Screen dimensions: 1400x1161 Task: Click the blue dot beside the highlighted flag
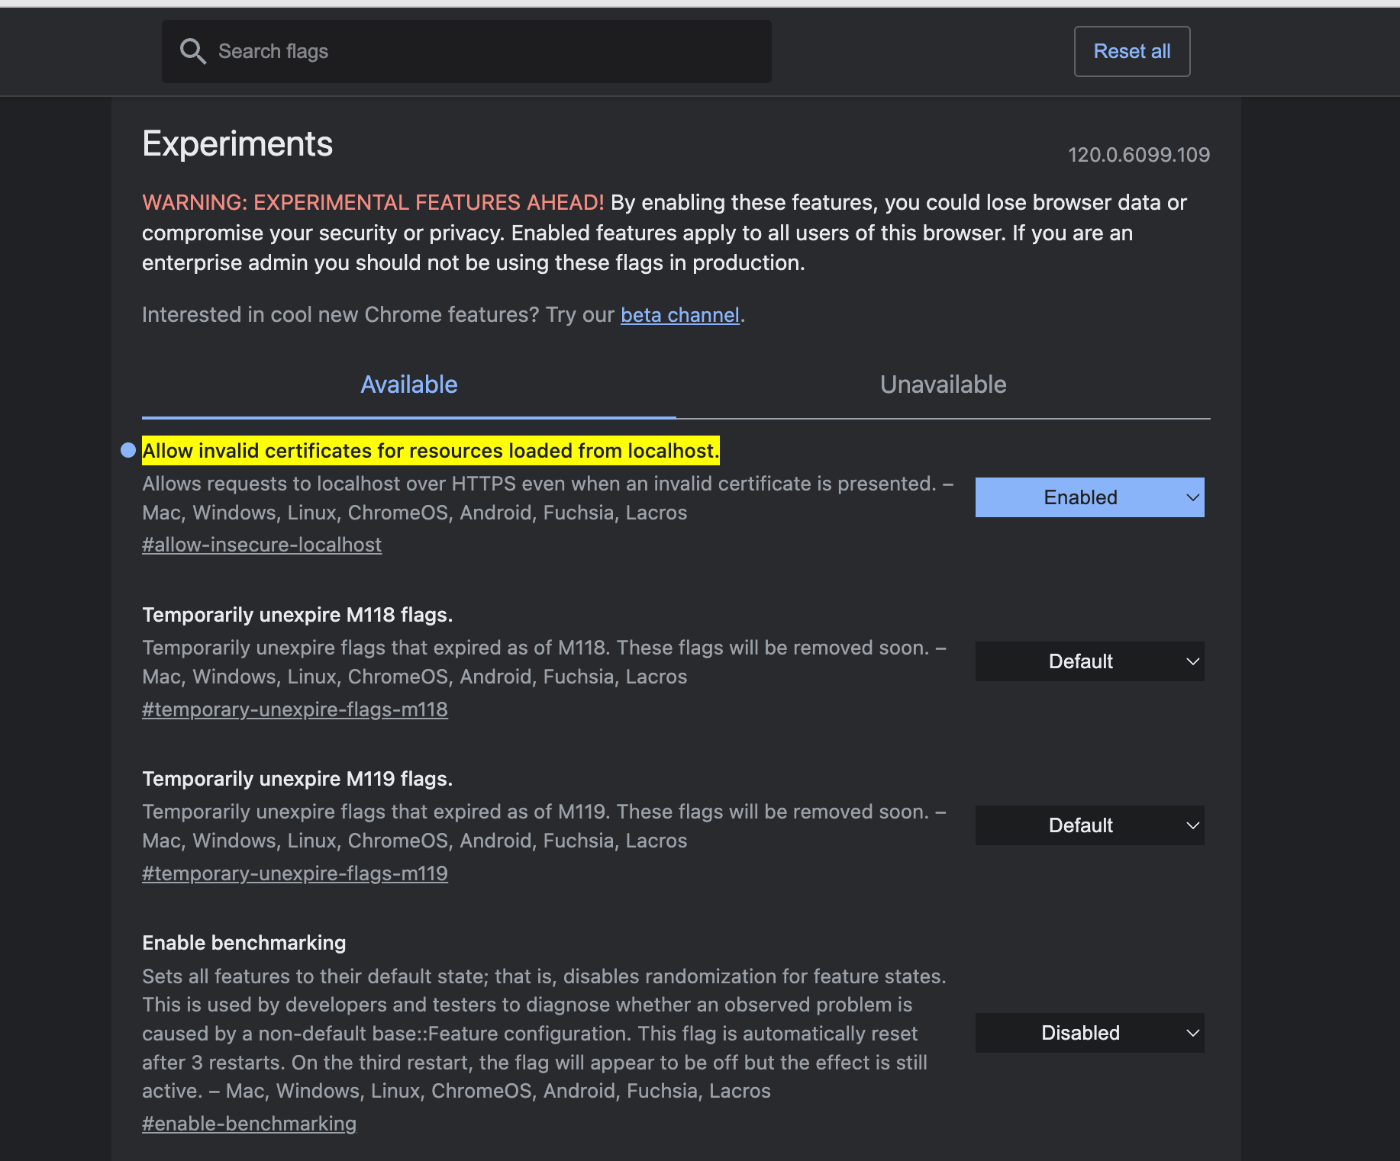click(127, 450)
